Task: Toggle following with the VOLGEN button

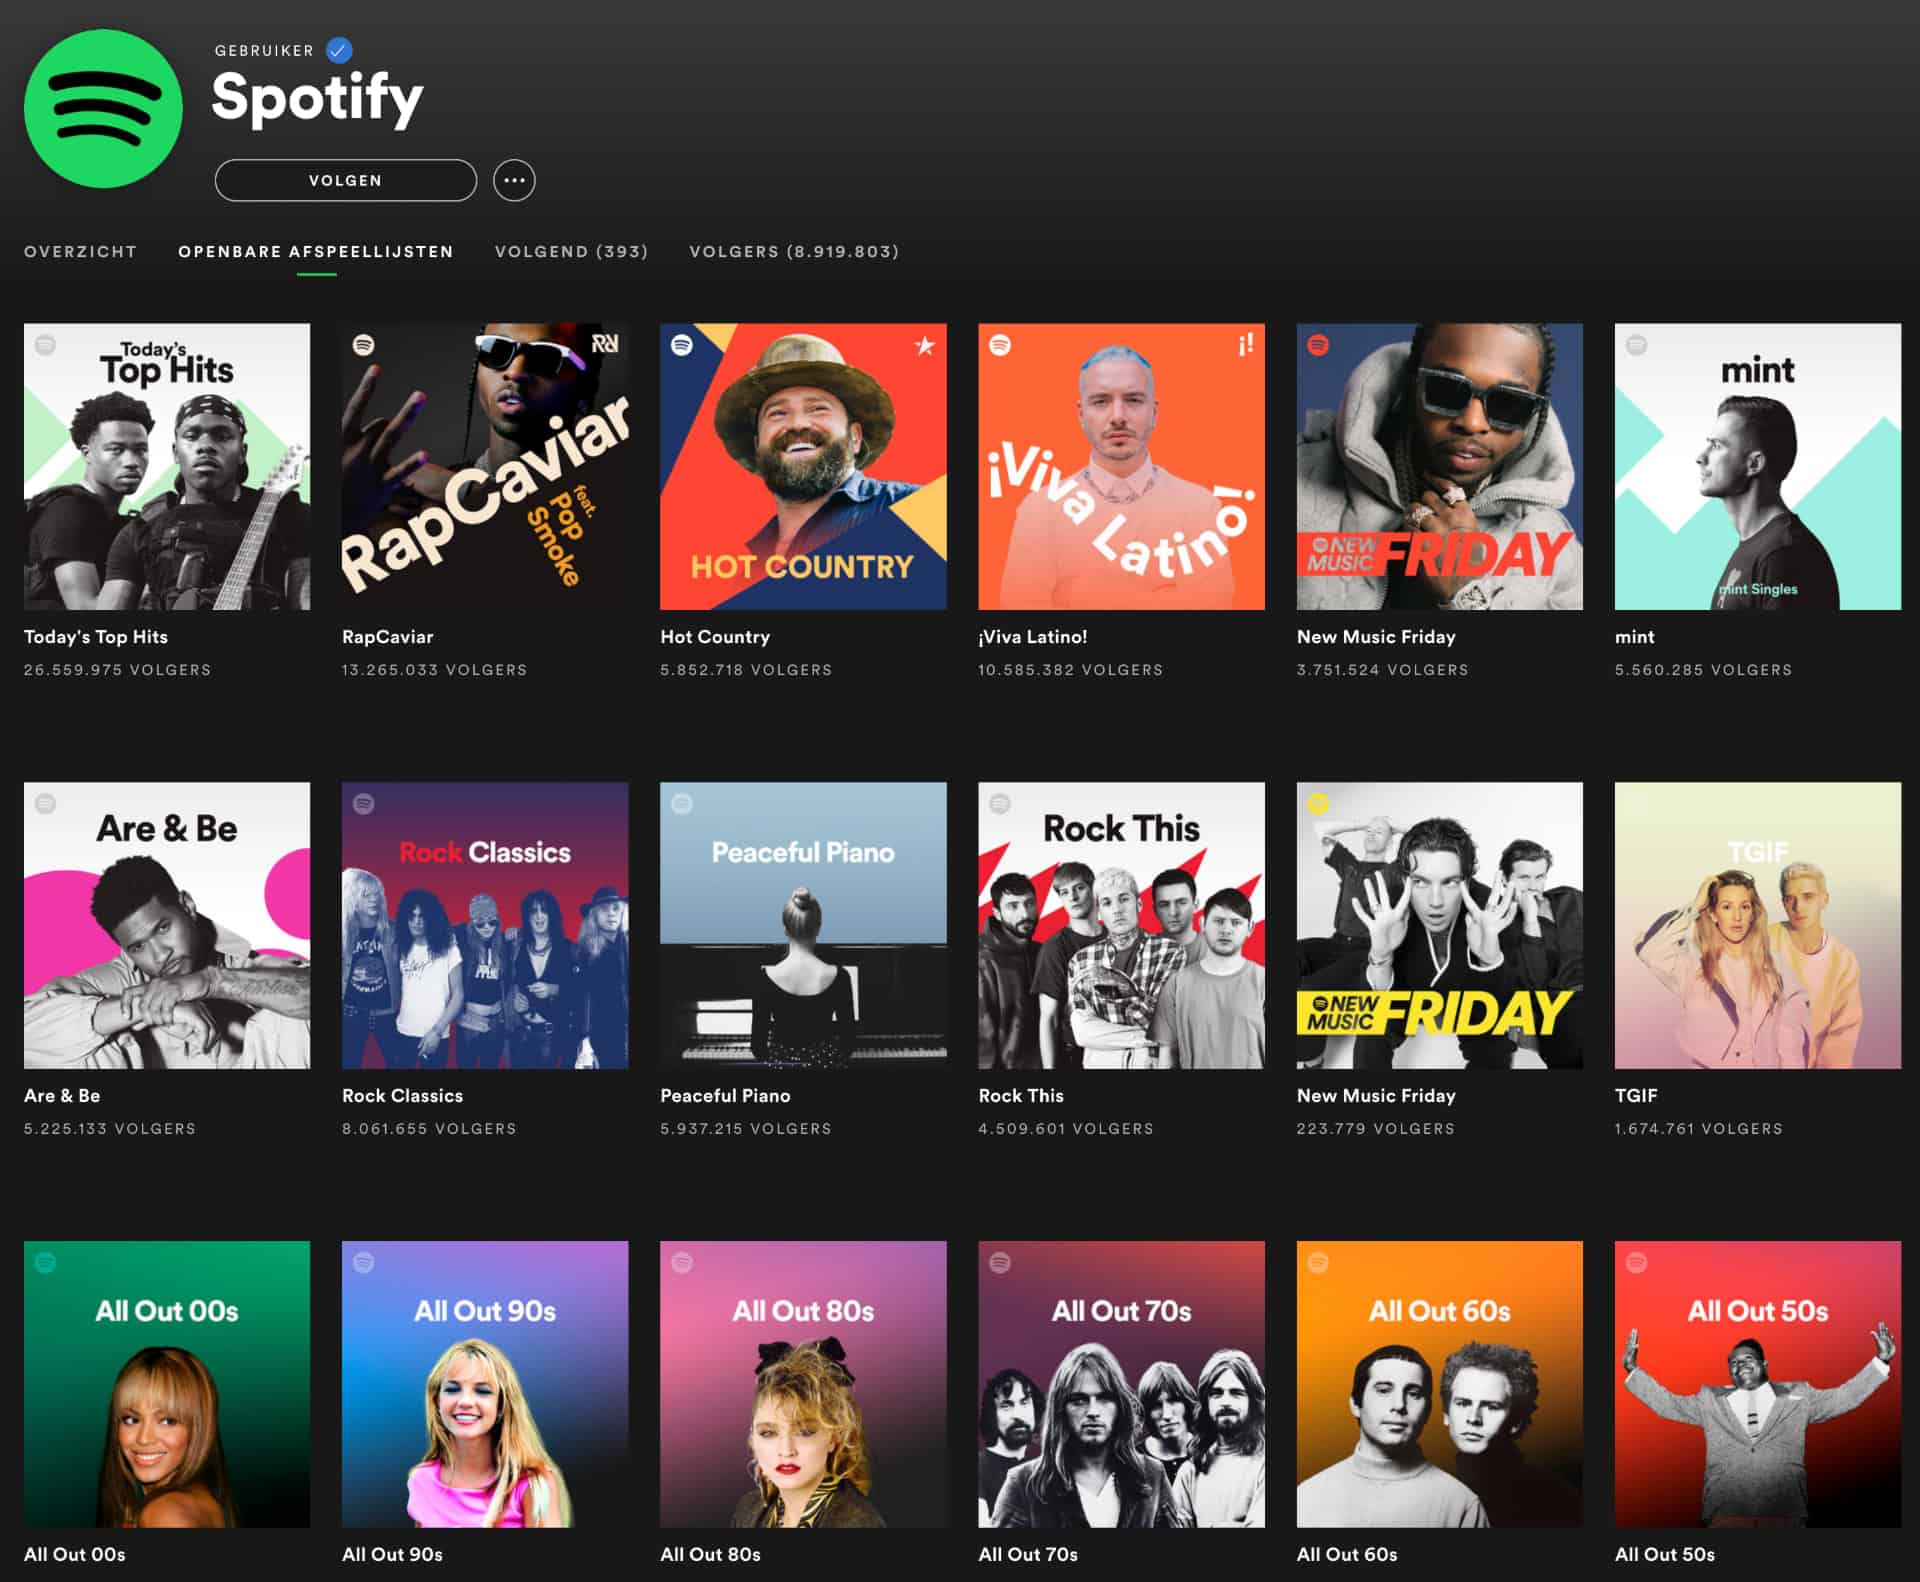Action: [x=344, y=180]
